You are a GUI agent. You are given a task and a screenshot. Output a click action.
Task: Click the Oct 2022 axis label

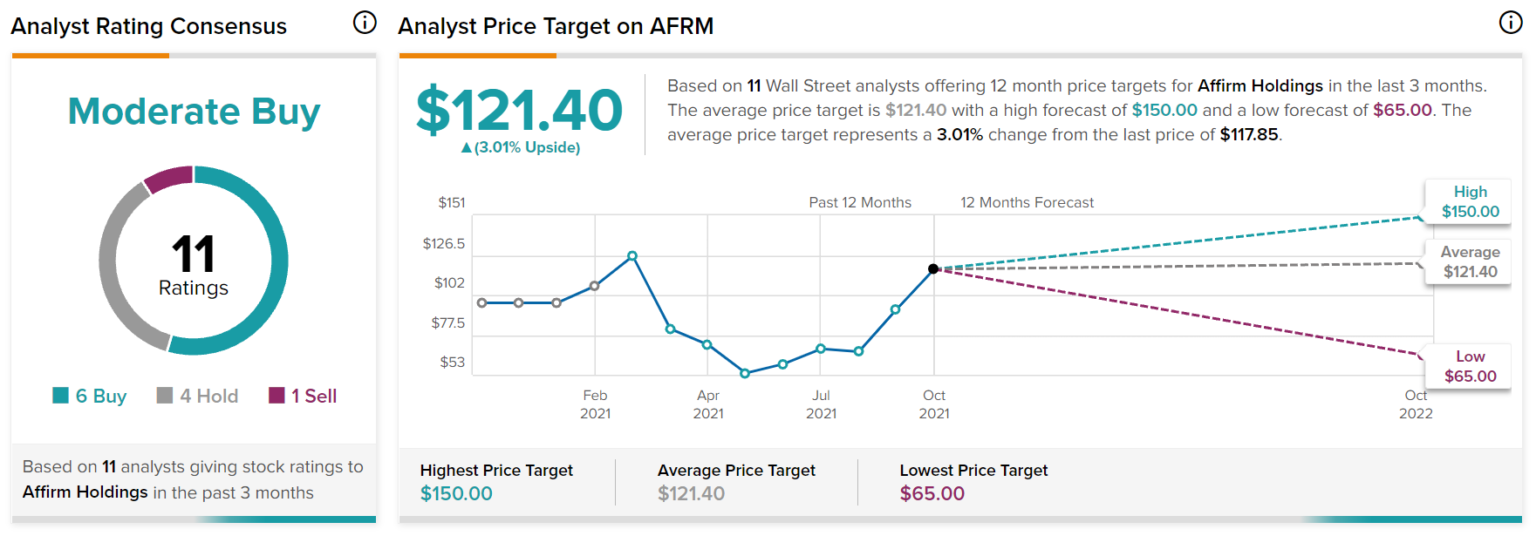pos(1416,404)
